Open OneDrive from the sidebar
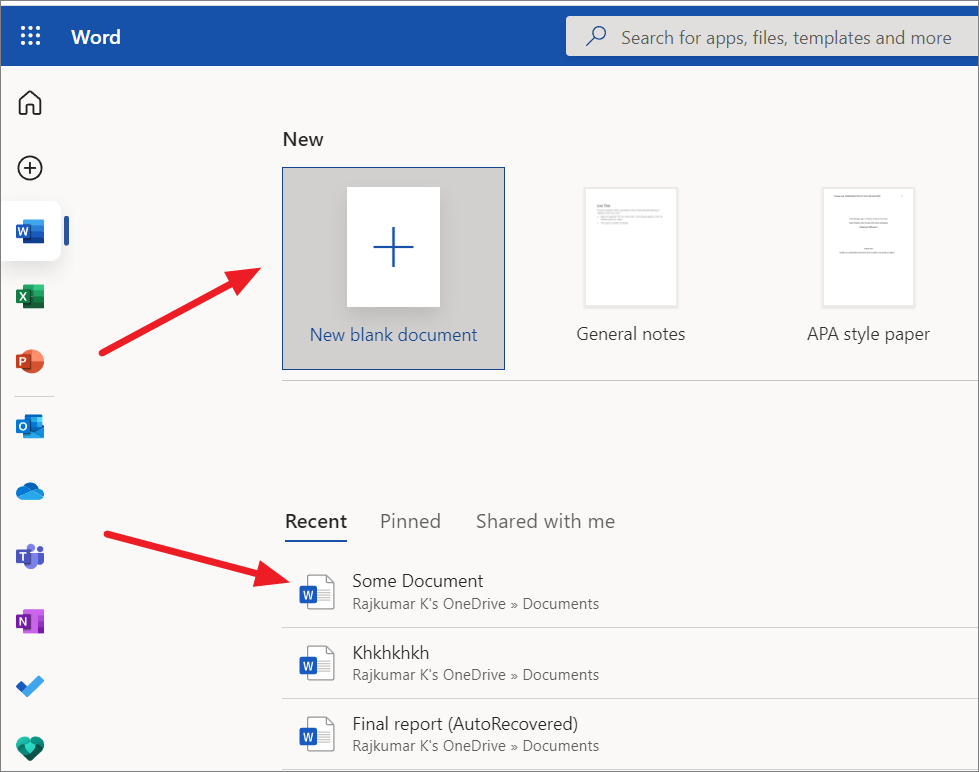 point(30,490)
